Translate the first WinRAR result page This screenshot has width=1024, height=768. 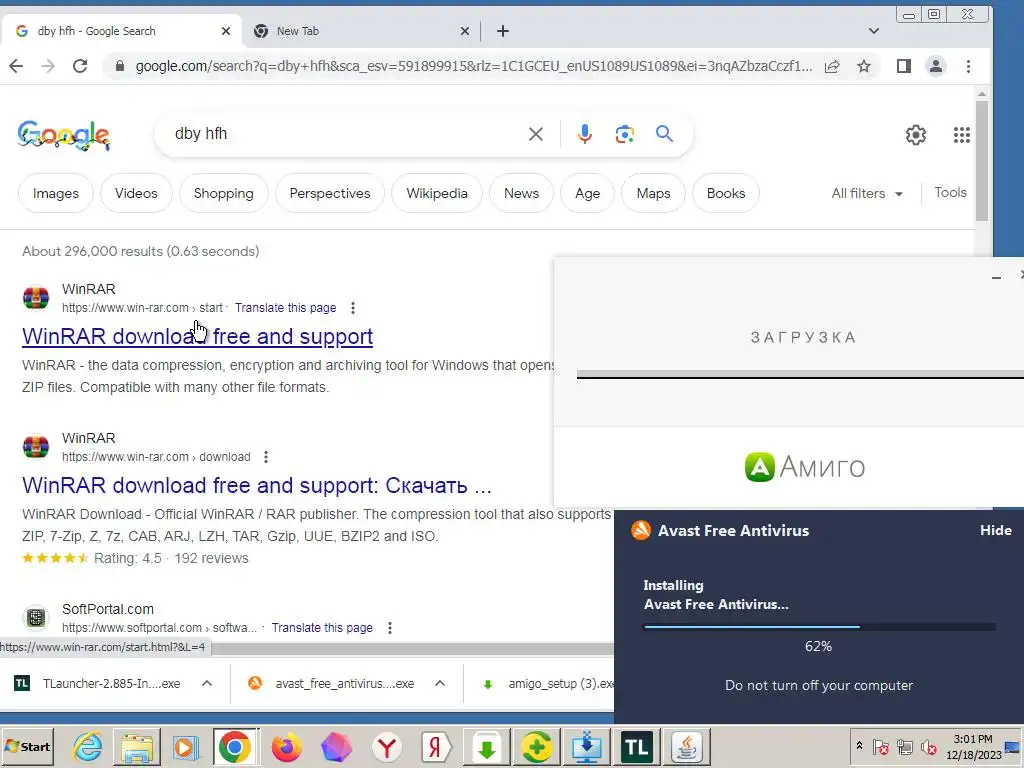285,308
